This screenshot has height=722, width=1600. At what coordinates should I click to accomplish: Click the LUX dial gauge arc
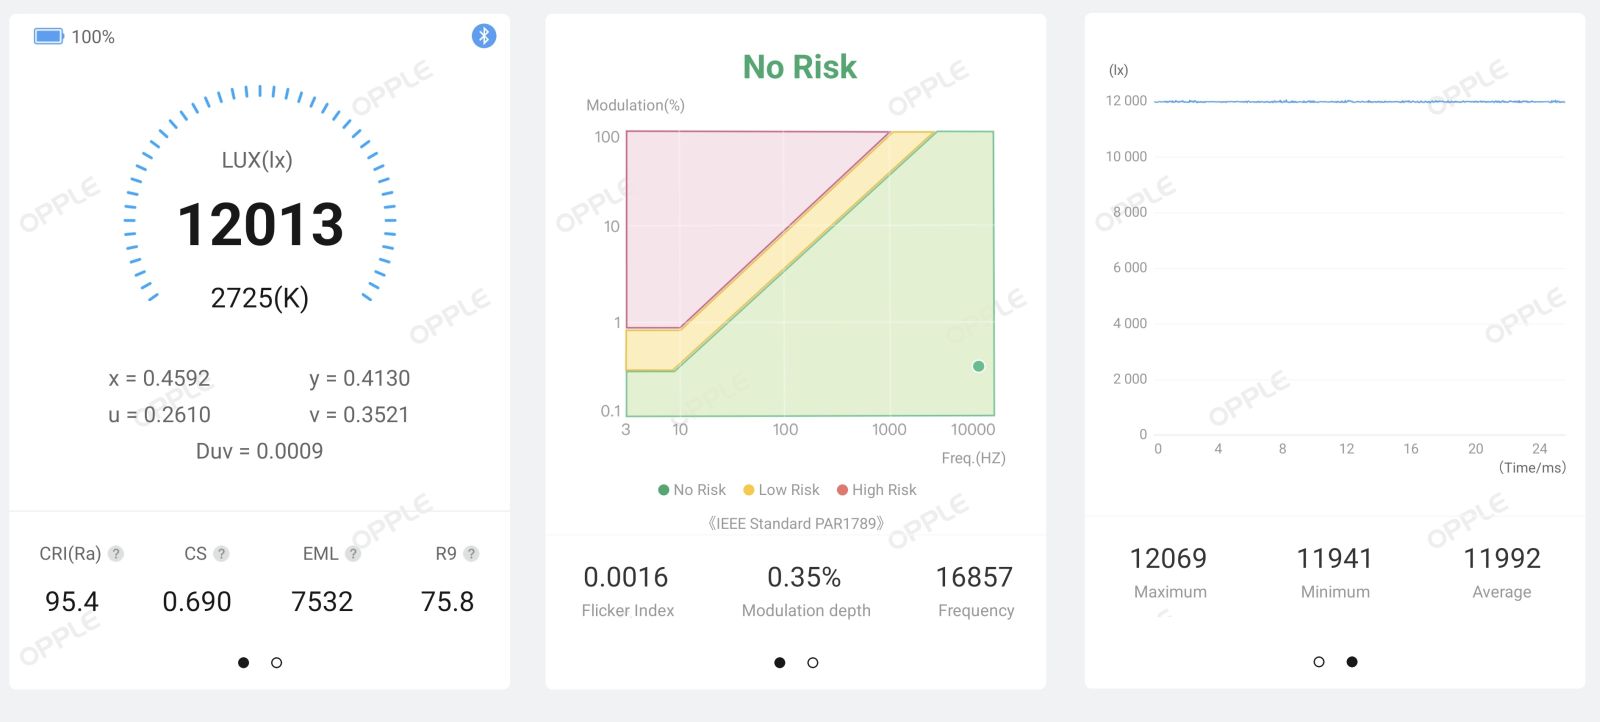(260, 190)
